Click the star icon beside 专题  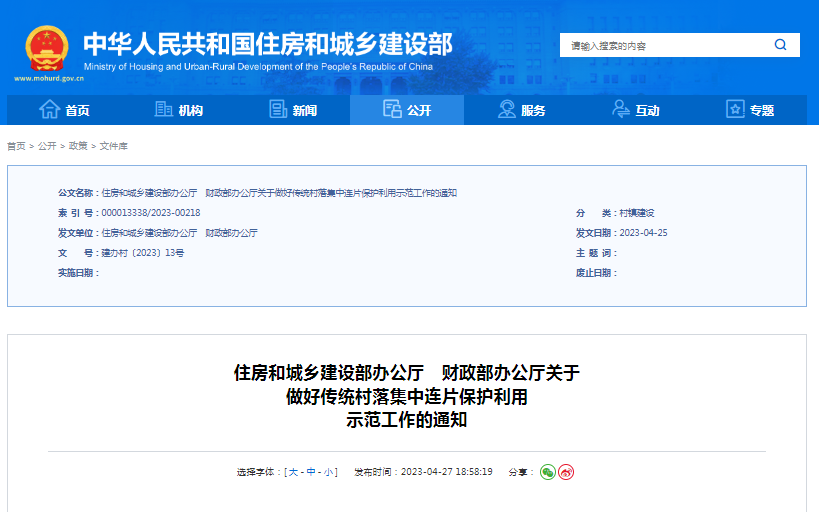[x=735, y=110]
